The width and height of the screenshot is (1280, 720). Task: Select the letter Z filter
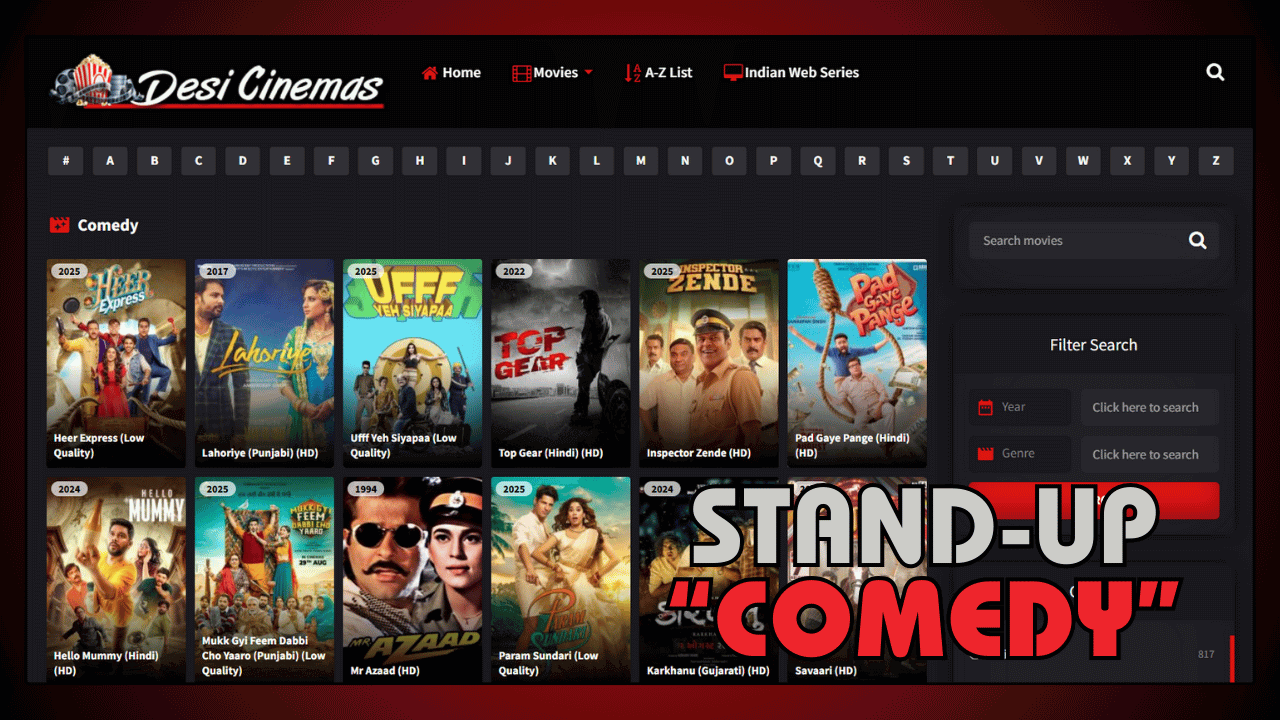tap(1215, 161)
